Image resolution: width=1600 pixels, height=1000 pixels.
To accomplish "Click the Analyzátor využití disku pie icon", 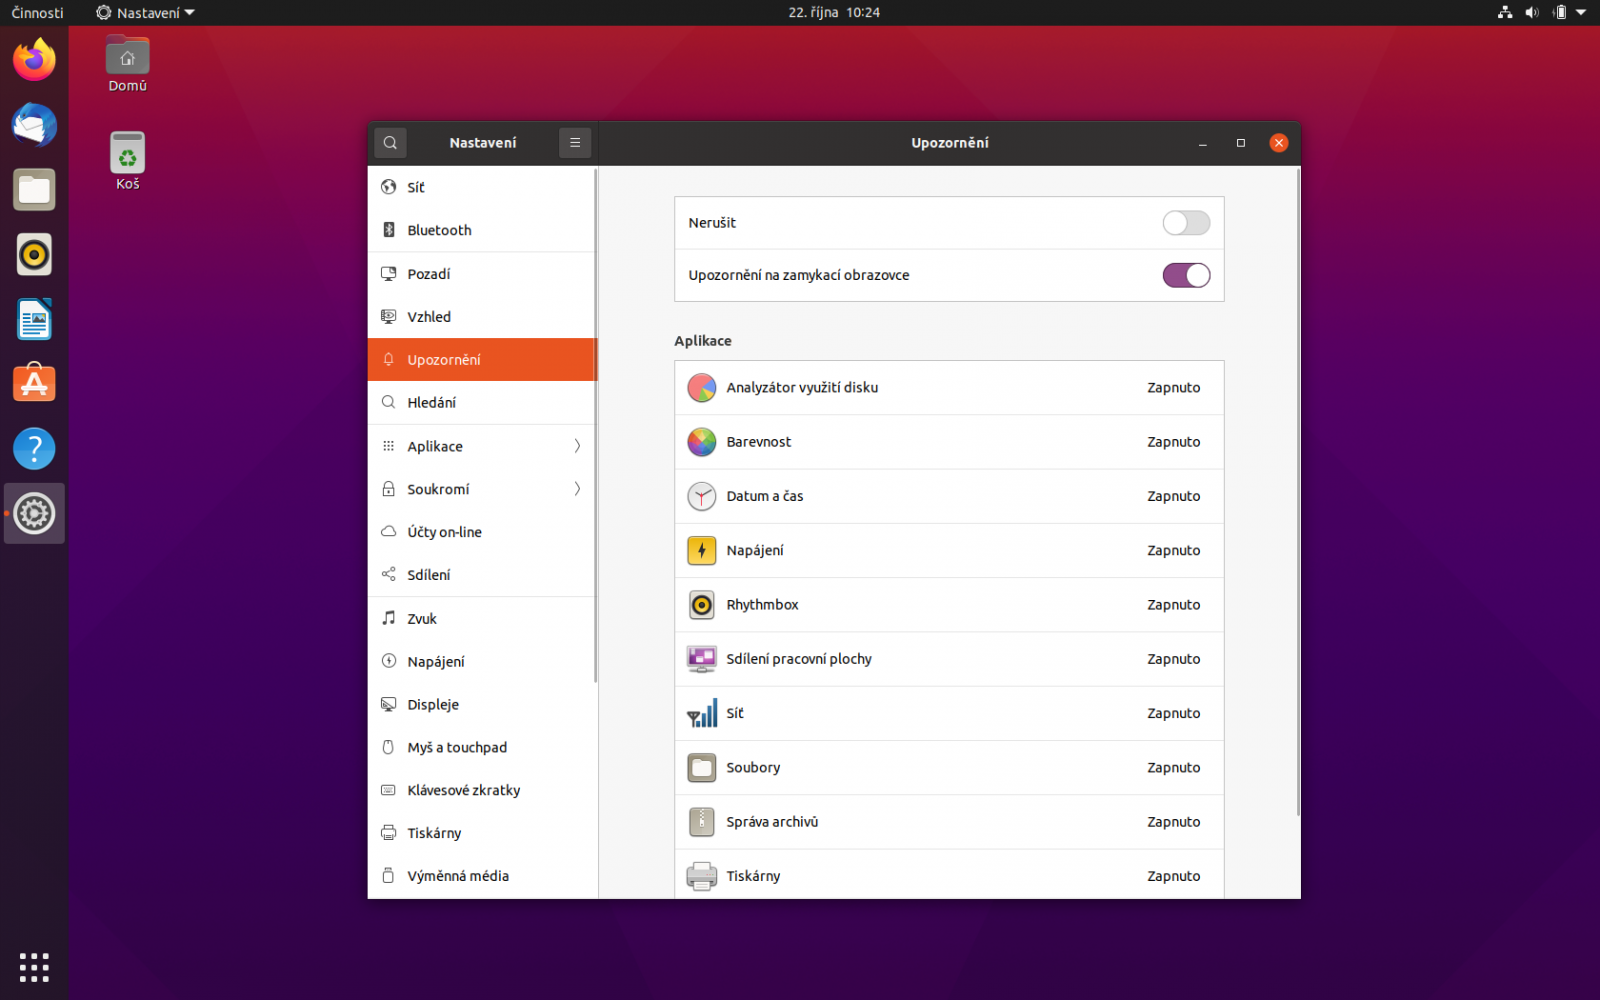I will click(x=701, y=387).
